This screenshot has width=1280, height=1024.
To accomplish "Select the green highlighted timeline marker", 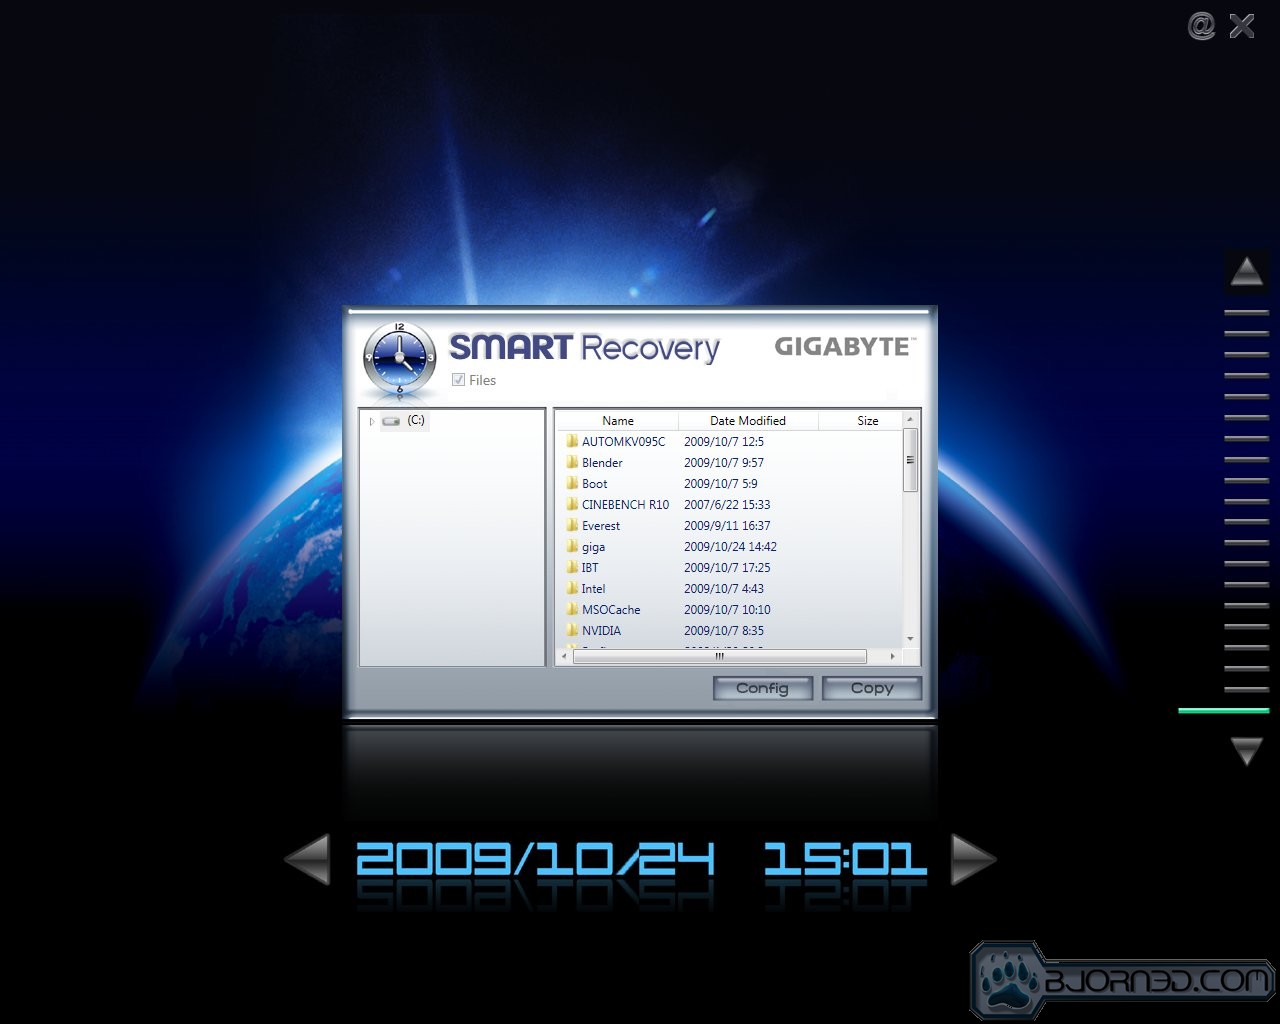I will tap(1223, 711).
